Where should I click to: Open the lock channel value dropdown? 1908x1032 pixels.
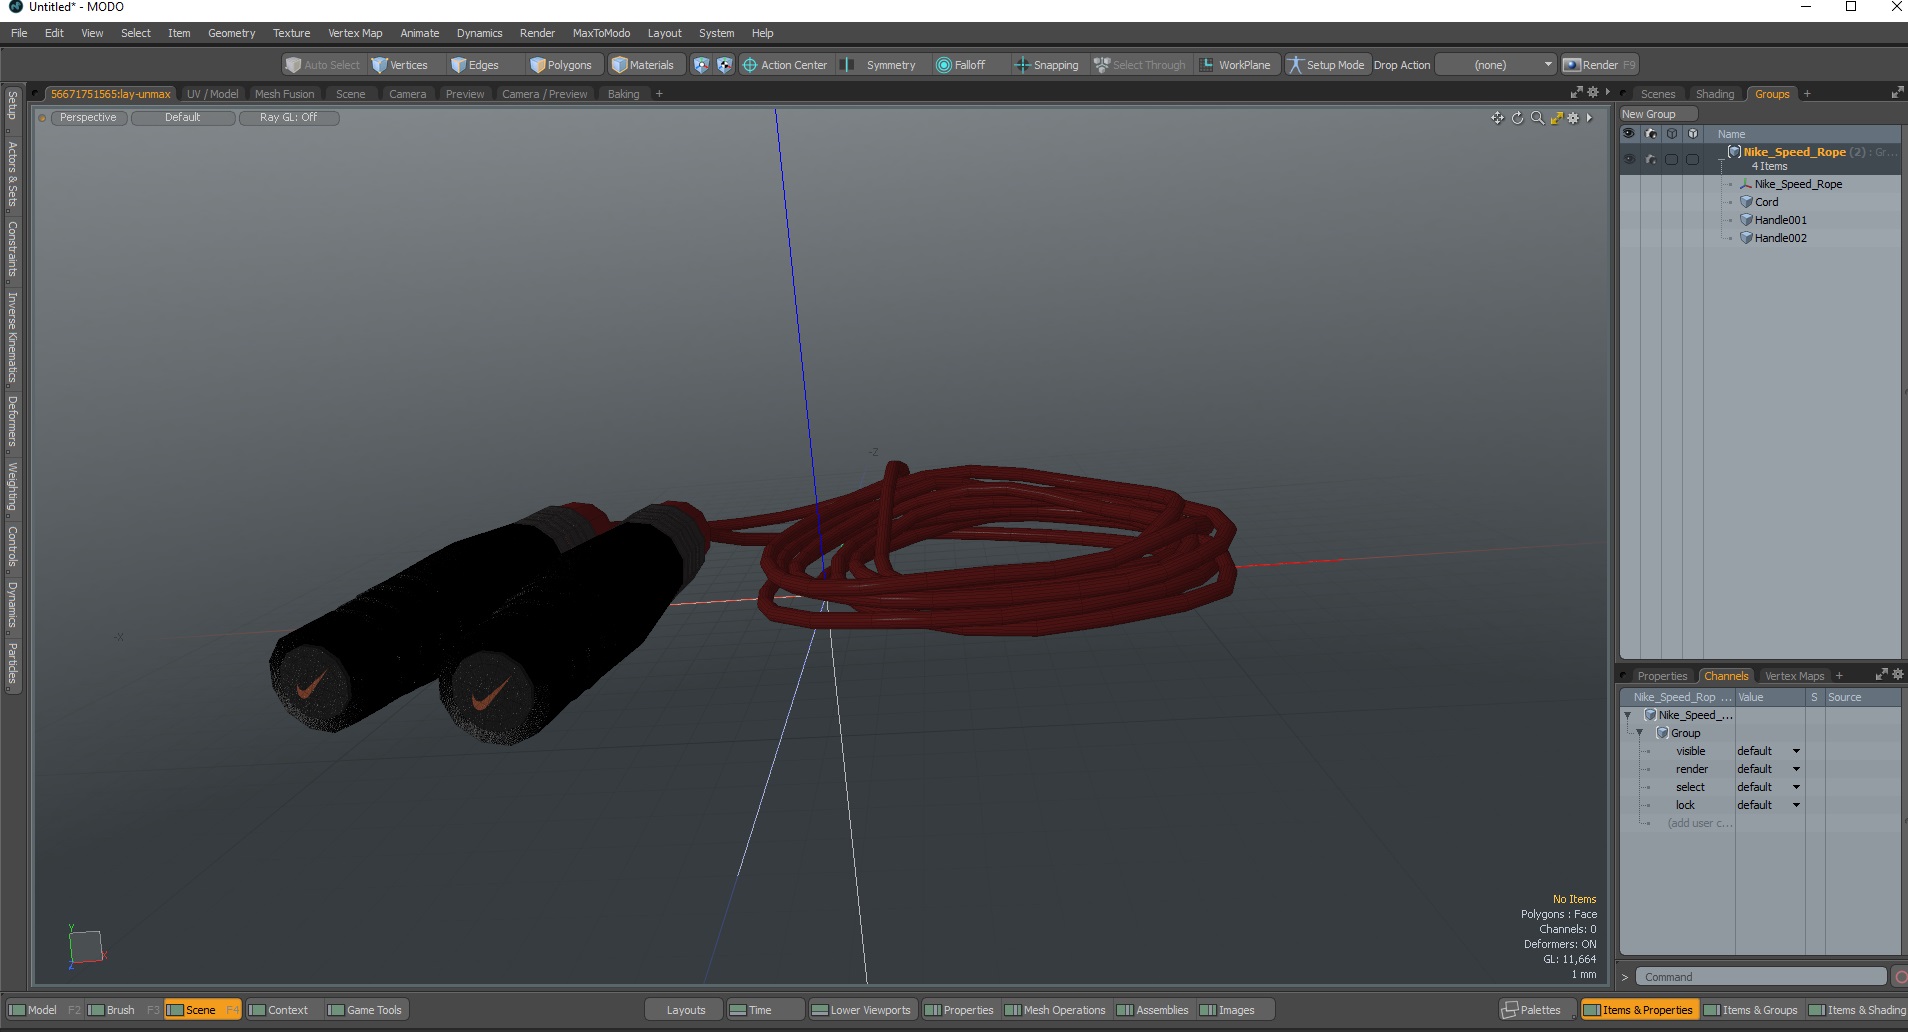pyautogui.click(x=1768, y=805)
